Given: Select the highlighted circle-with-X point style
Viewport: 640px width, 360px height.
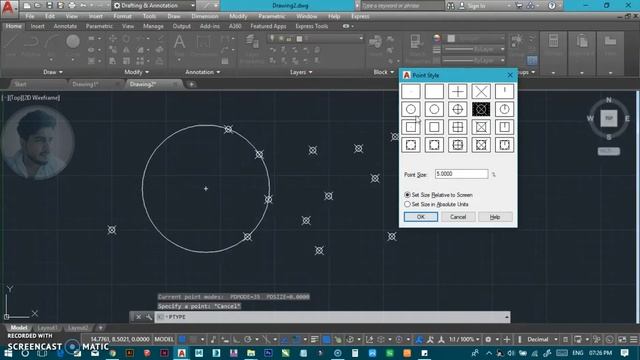Looking at the screenshot, I should click(x=481, y=109).
